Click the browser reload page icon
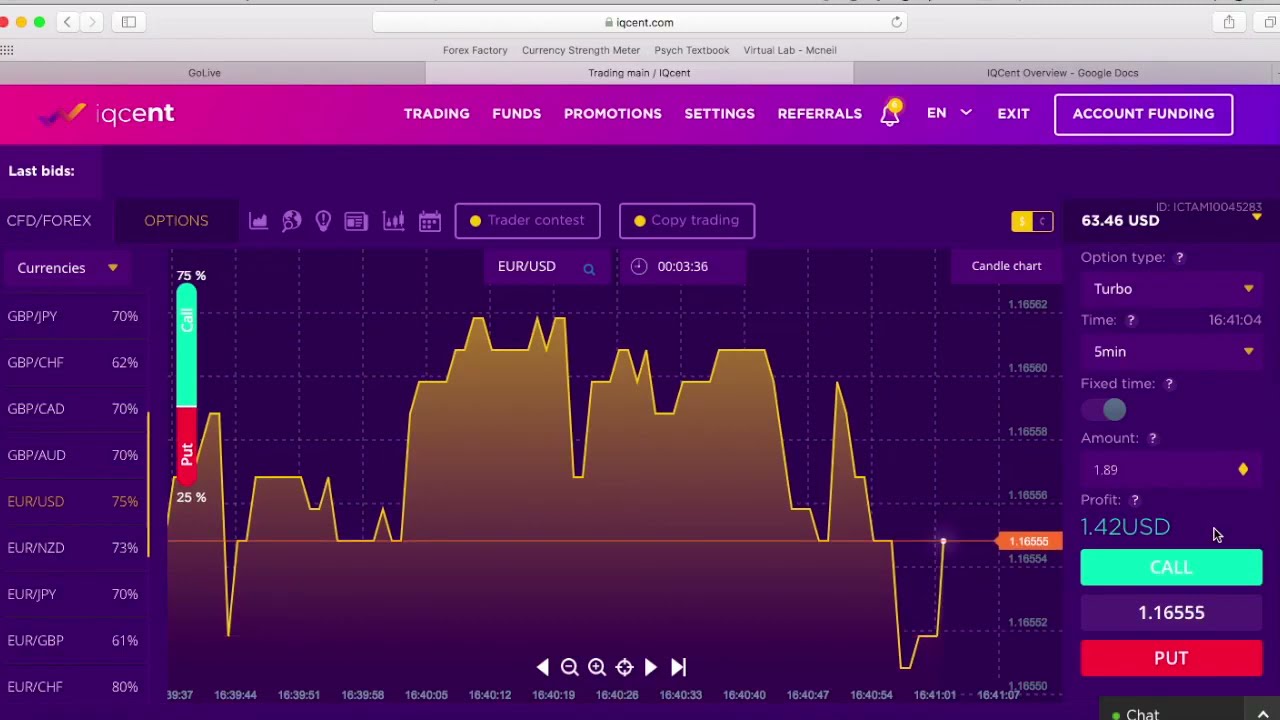Image resolution: width=1280 pixels, height=720 pixels. (896, 22)
